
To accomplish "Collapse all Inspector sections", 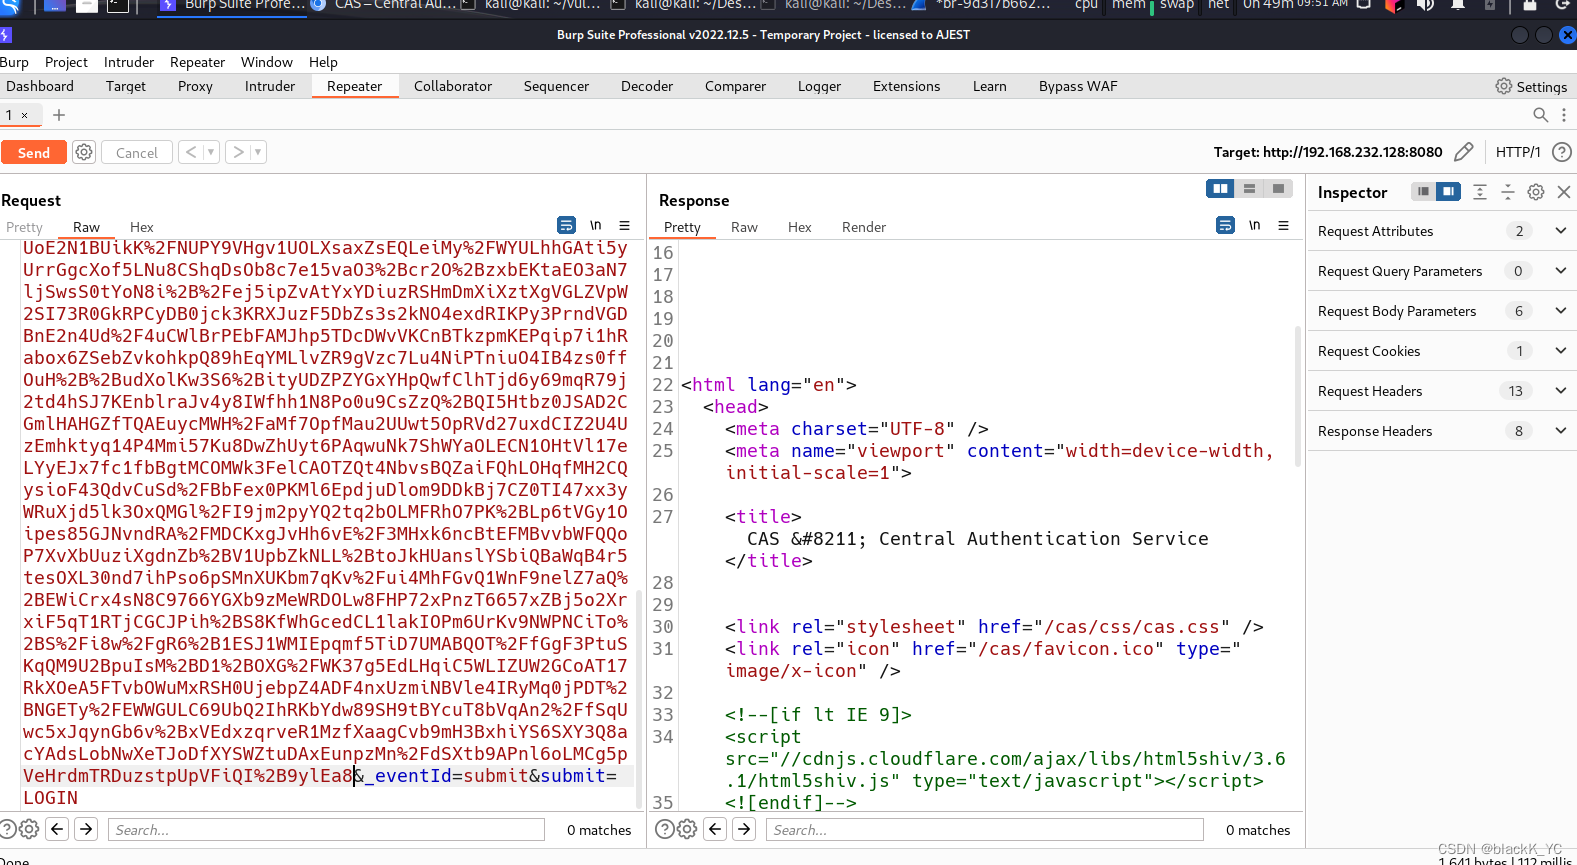I will (1508, 192).
